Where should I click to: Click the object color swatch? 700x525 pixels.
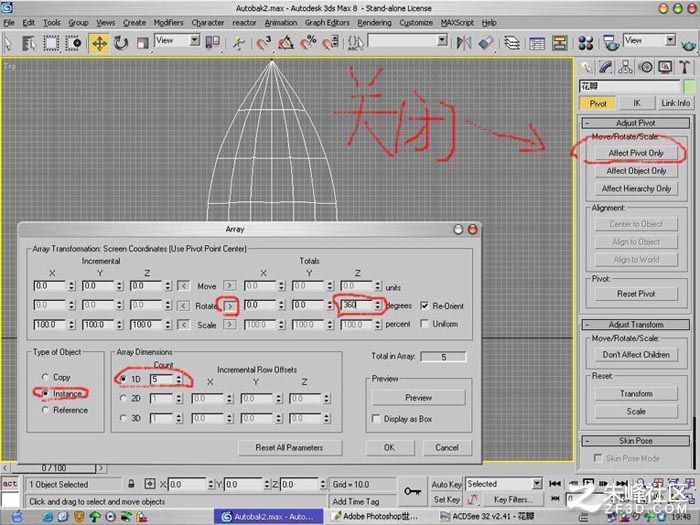tap(689, 86)
